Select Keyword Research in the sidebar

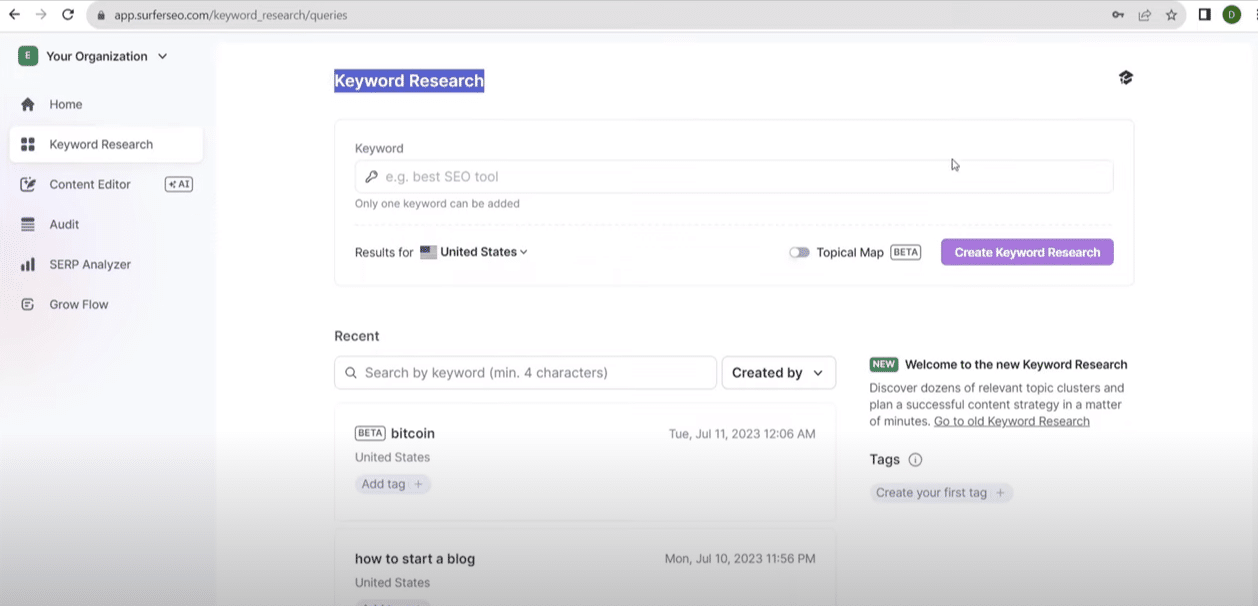click(106, 144)
